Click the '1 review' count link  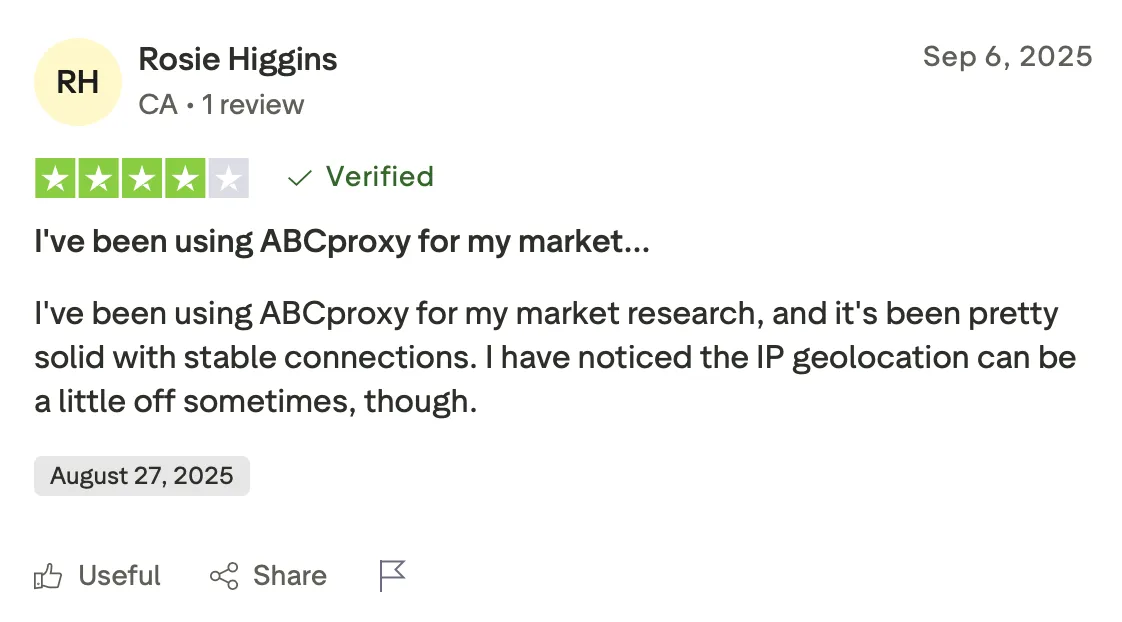pos(253,104)
